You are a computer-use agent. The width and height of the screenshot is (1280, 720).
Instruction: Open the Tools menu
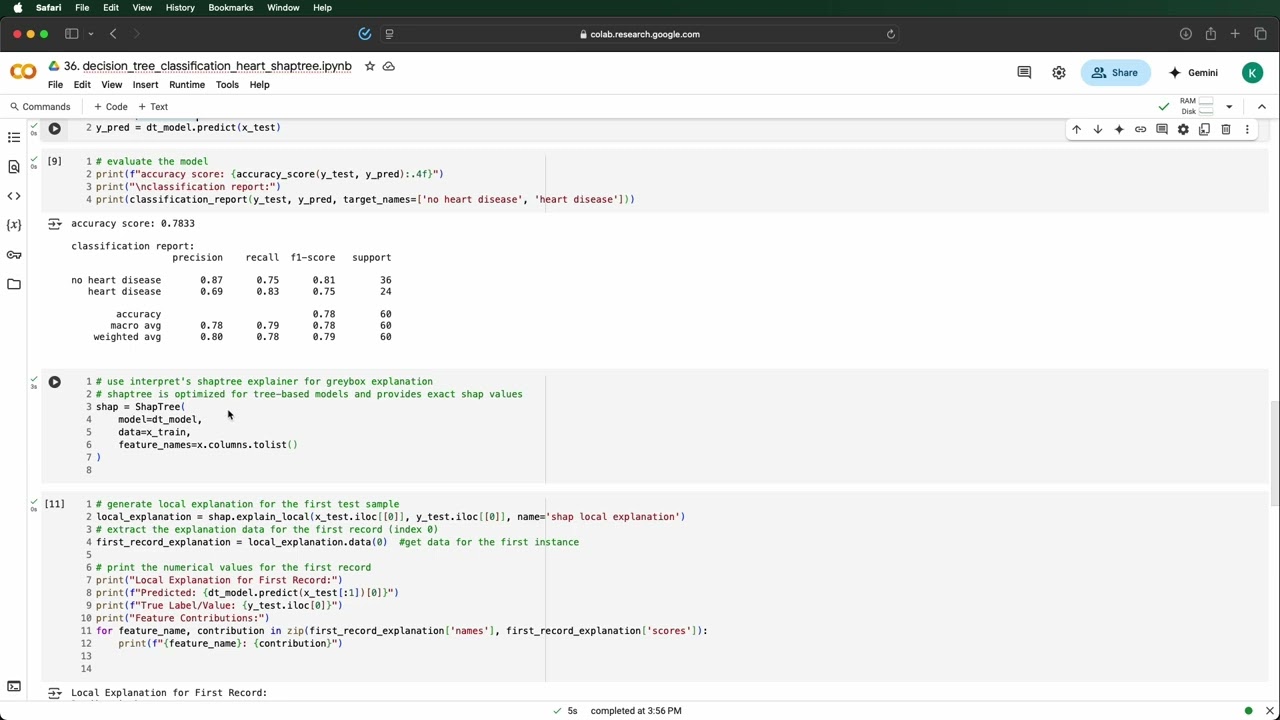227,84
